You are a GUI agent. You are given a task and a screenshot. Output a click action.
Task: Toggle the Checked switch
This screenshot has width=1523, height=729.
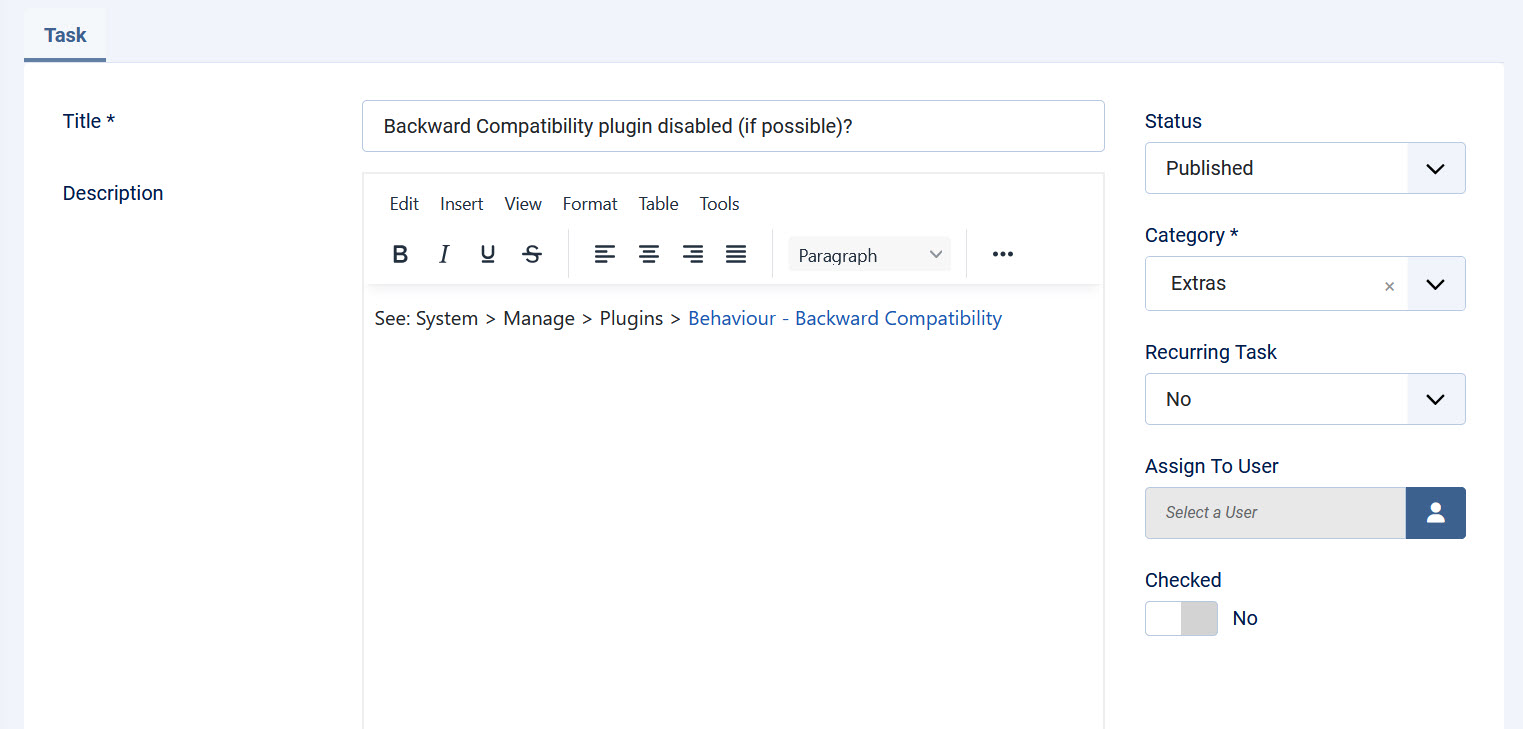click(1181, 619)
